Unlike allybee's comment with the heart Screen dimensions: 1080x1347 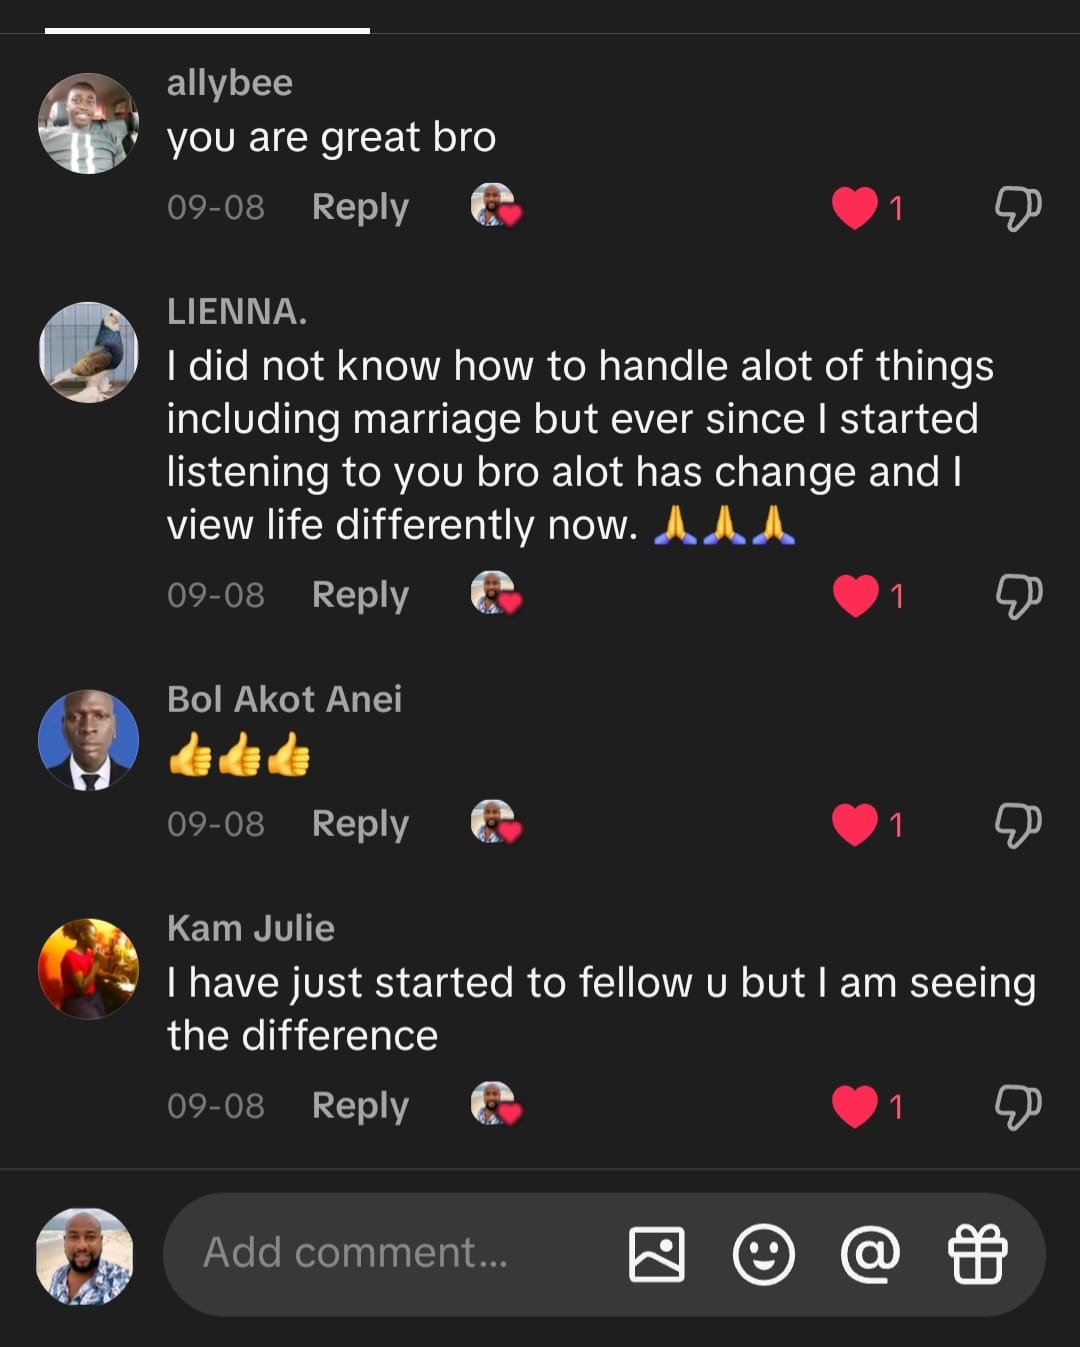point(855,208)
